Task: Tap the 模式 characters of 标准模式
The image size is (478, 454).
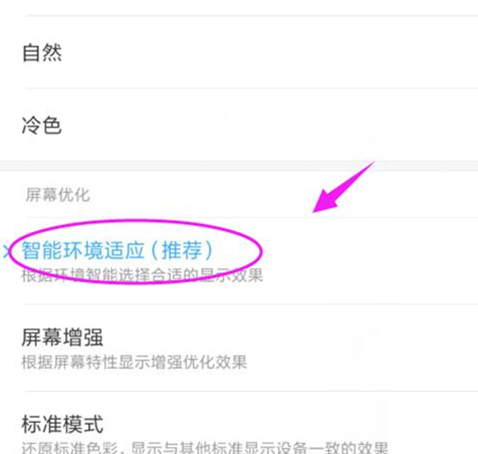Action: click(83, 424)
